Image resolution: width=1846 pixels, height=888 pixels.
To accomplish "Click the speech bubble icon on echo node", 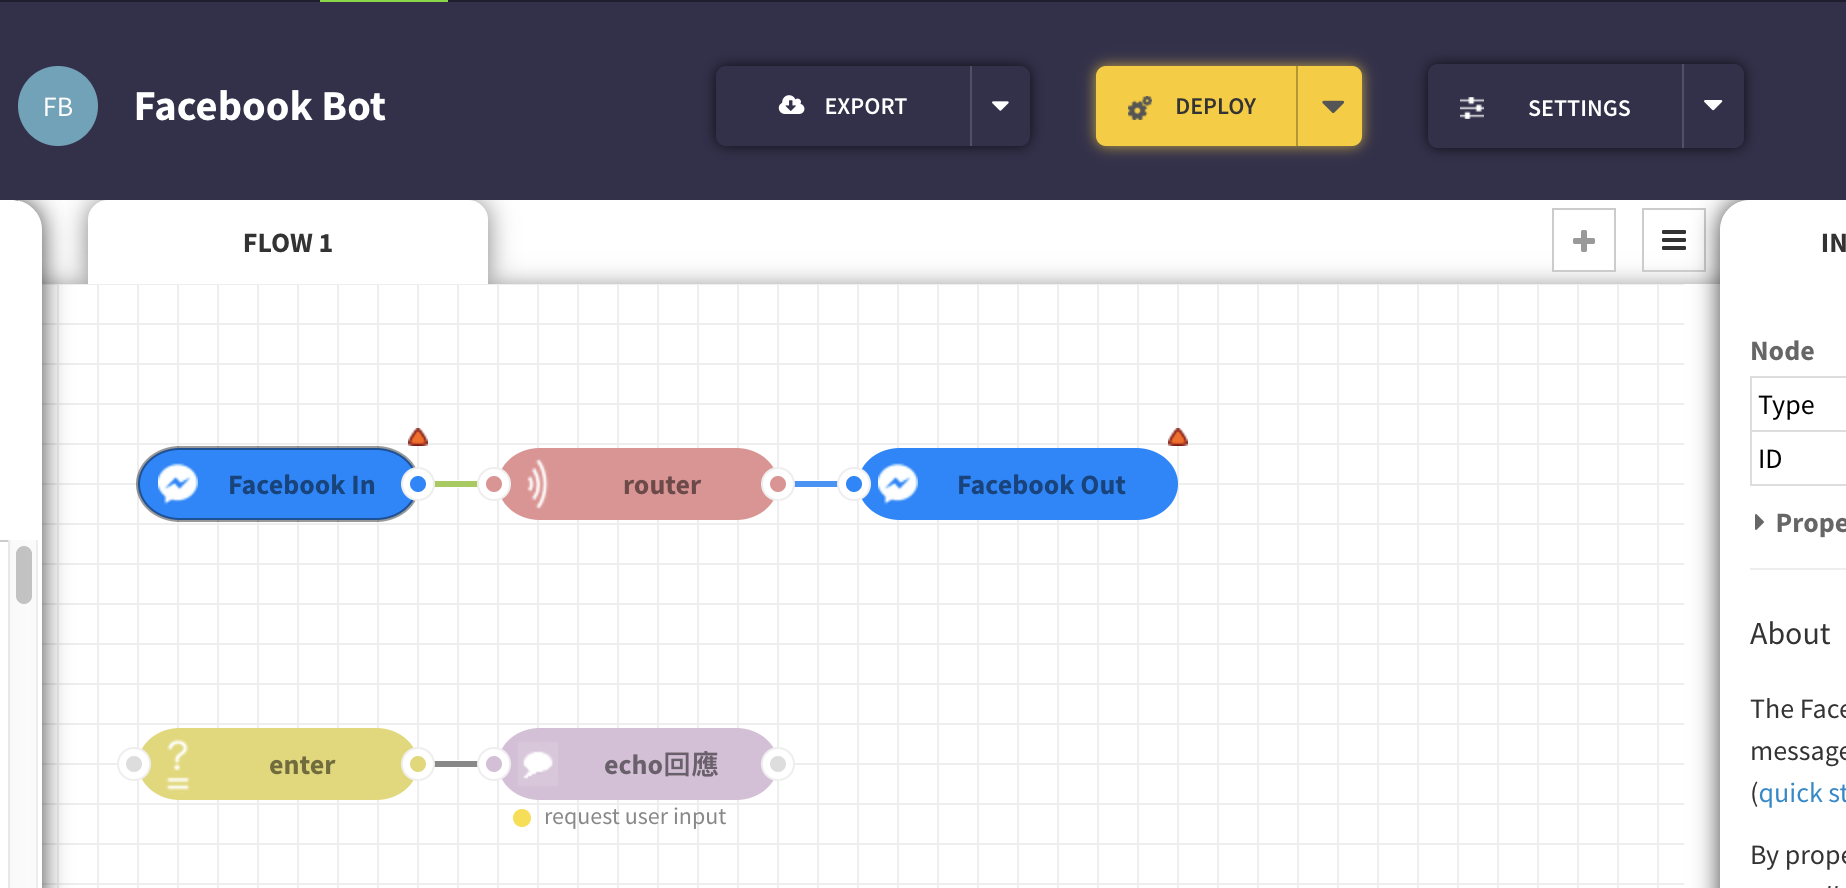I will [x=537, y=764].
